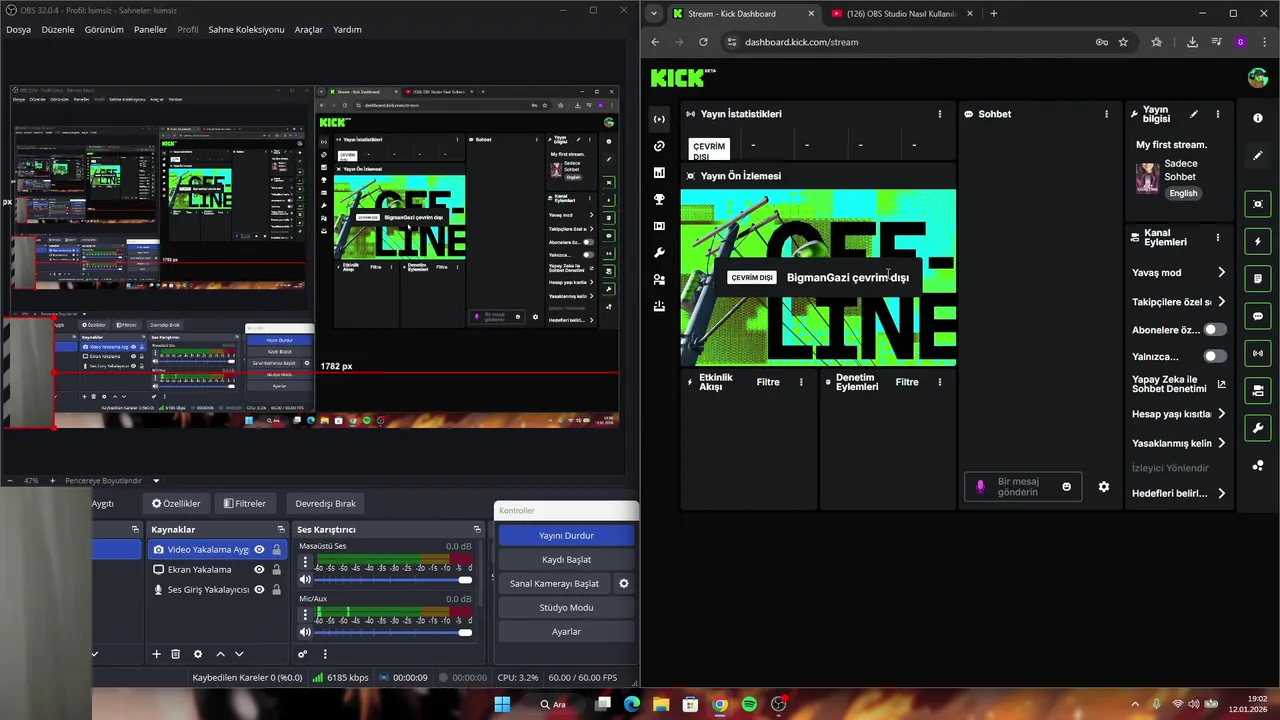Open the Sohbet panel three-dot menu
Viewport: 1280px width, 720px height.
pyautogui.click(x=1106, y=114)
